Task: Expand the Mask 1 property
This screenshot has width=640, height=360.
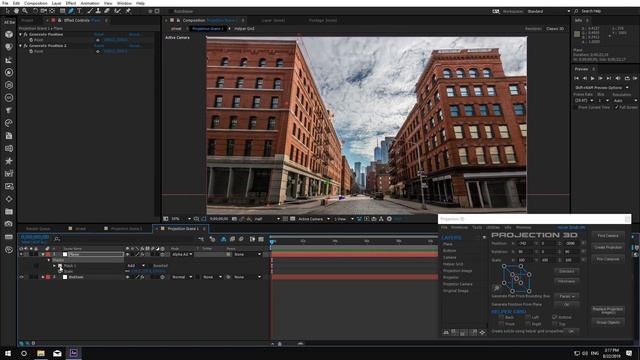Action: [54, 266]
